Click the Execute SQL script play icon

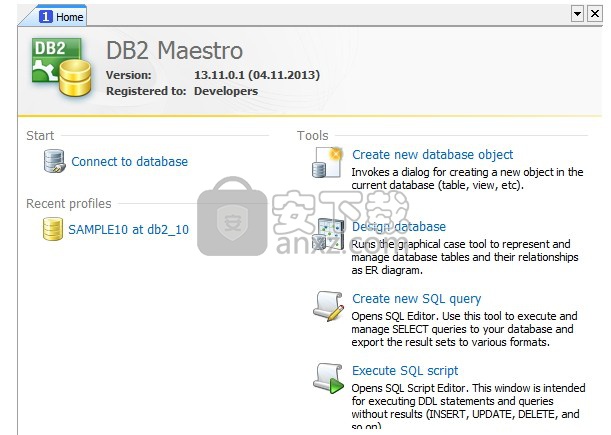(328, 378)
